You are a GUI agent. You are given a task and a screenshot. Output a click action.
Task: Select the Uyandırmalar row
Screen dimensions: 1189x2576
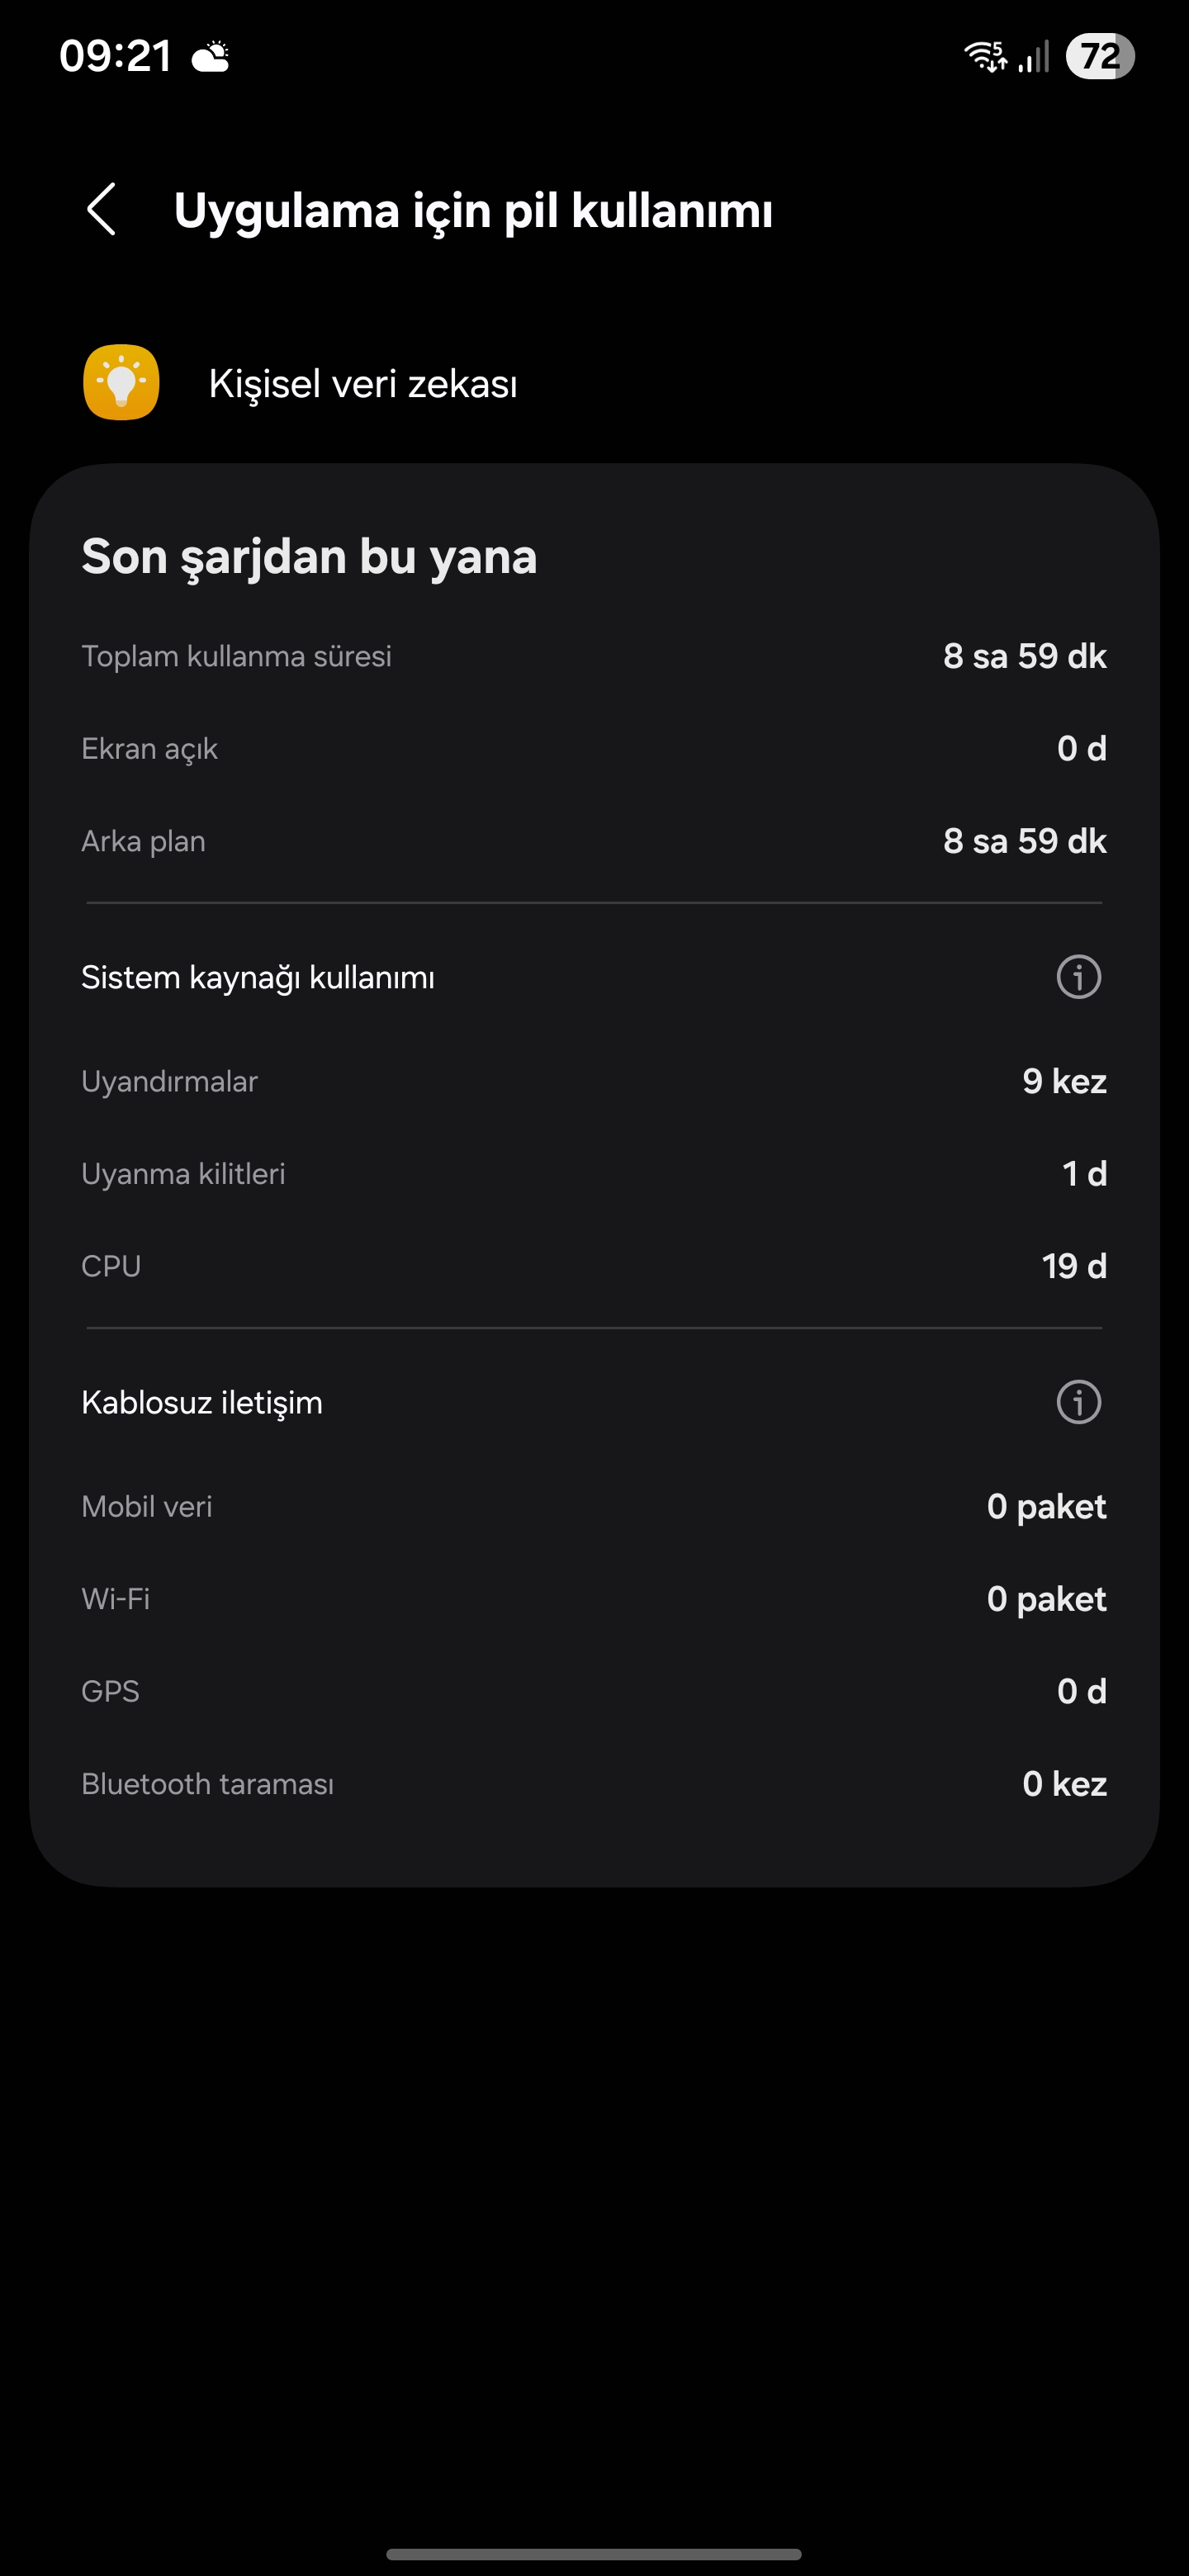[x=594, y=1081]
